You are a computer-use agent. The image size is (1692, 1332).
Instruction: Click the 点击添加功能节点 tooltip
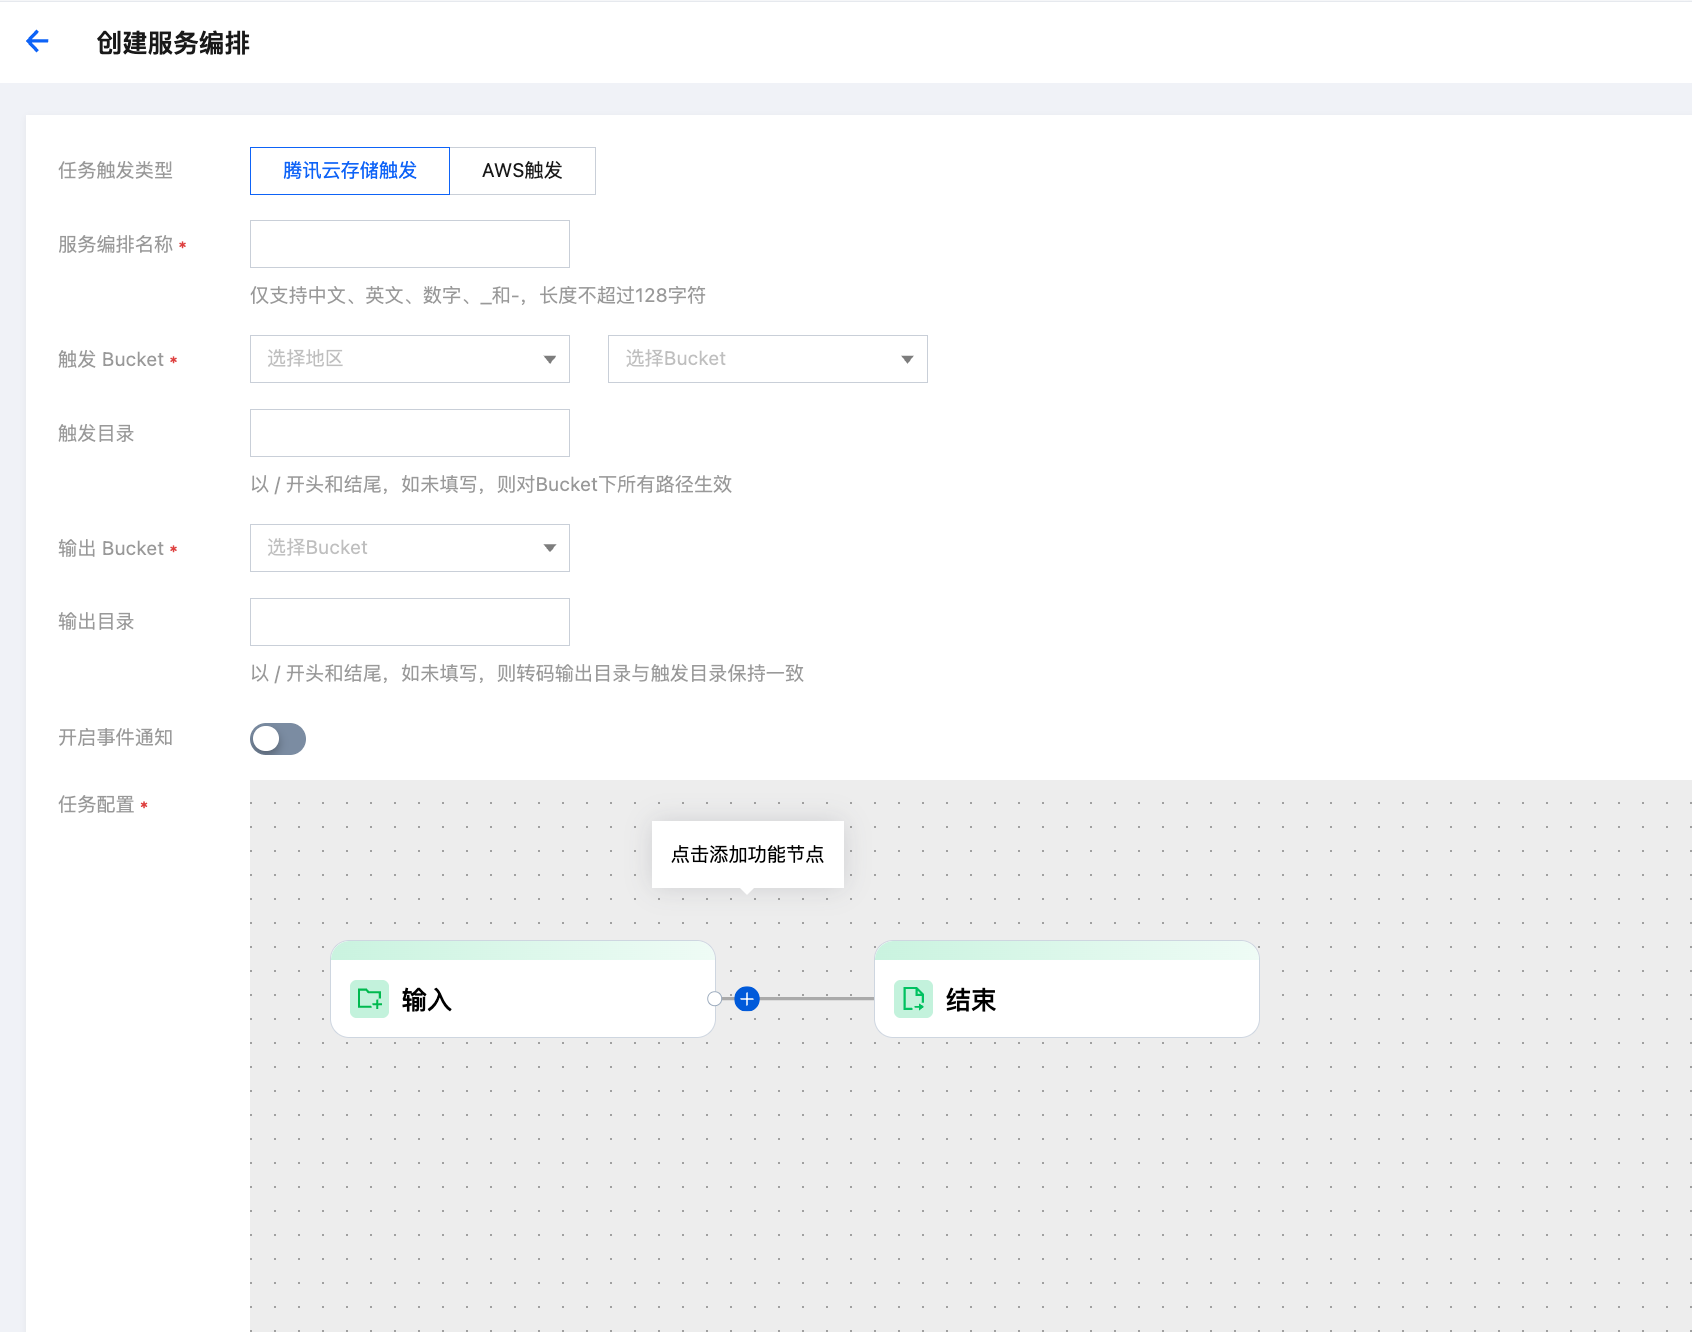click(747, 854)
